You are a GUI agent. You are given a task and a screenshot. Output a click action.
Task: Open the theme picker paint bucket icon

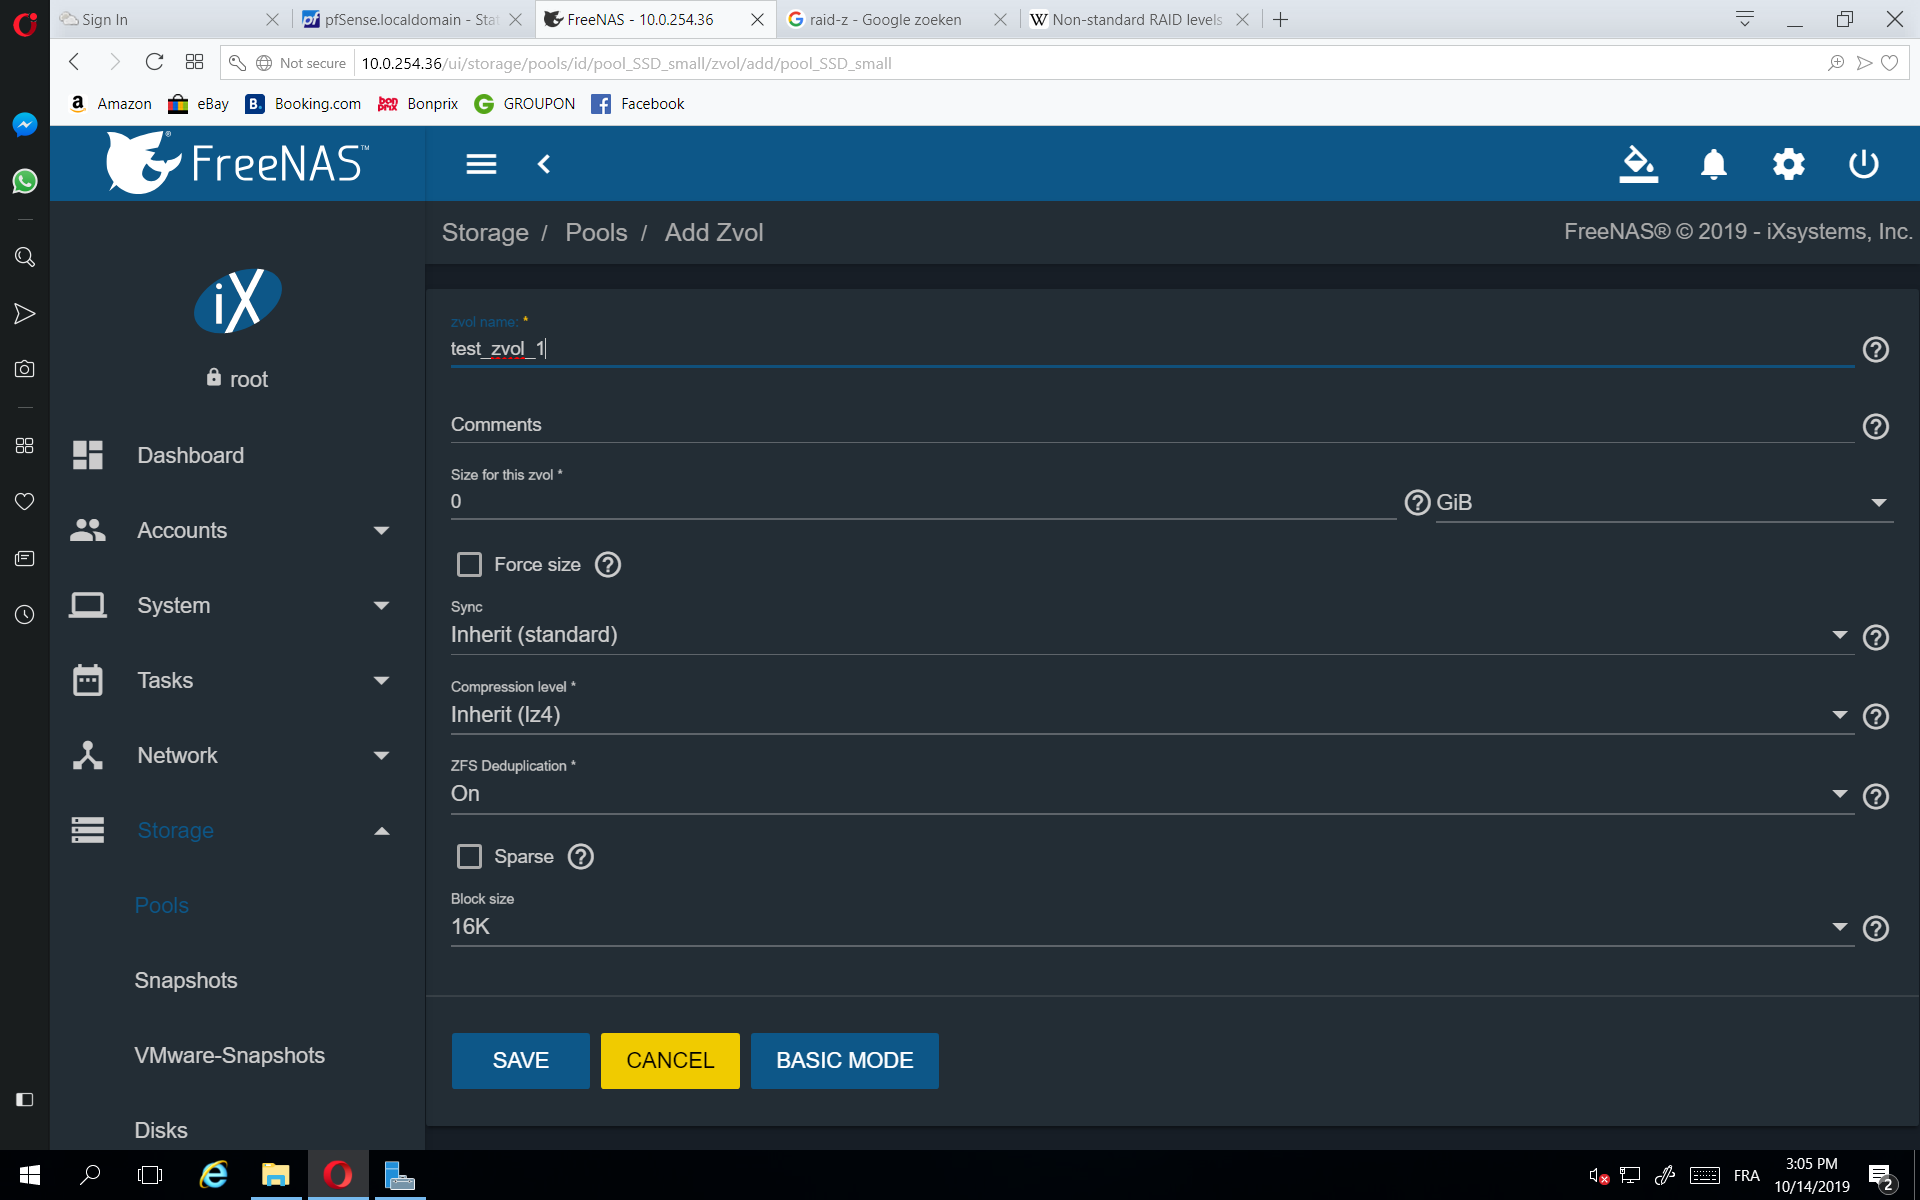[1637, 164]
